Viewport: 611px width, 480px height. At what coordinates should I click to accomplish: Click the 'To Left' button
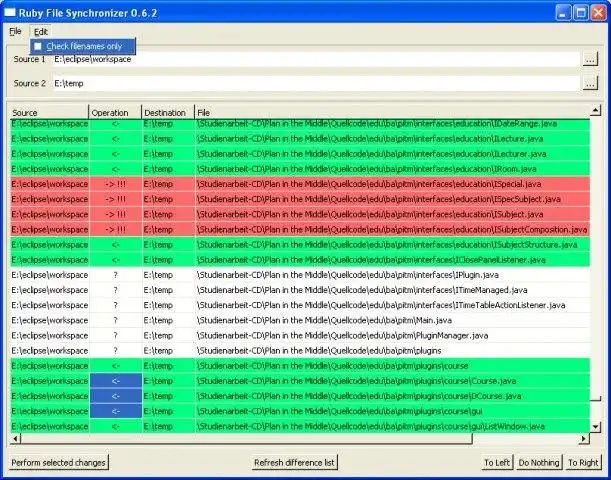click(x=496, y=462)
